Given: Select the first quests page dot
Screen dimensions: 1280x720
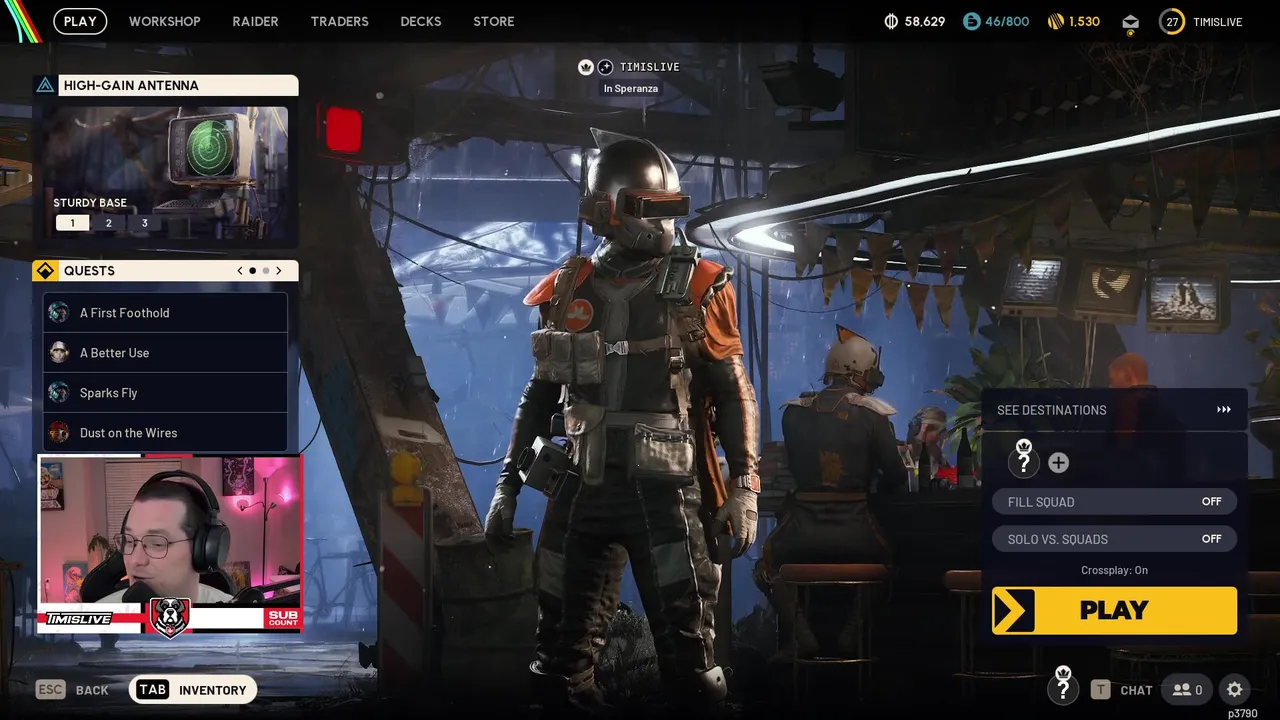Looking at the screenshot, I should point(253,271).
